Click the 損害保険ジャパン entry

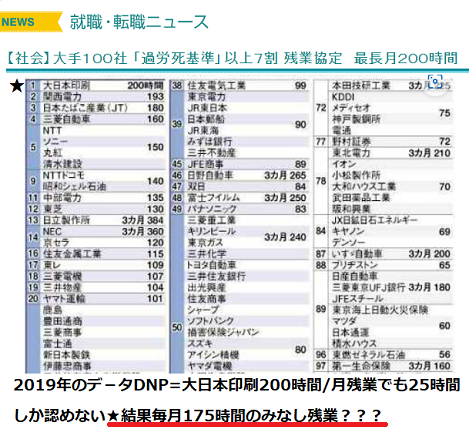[223, 332]
